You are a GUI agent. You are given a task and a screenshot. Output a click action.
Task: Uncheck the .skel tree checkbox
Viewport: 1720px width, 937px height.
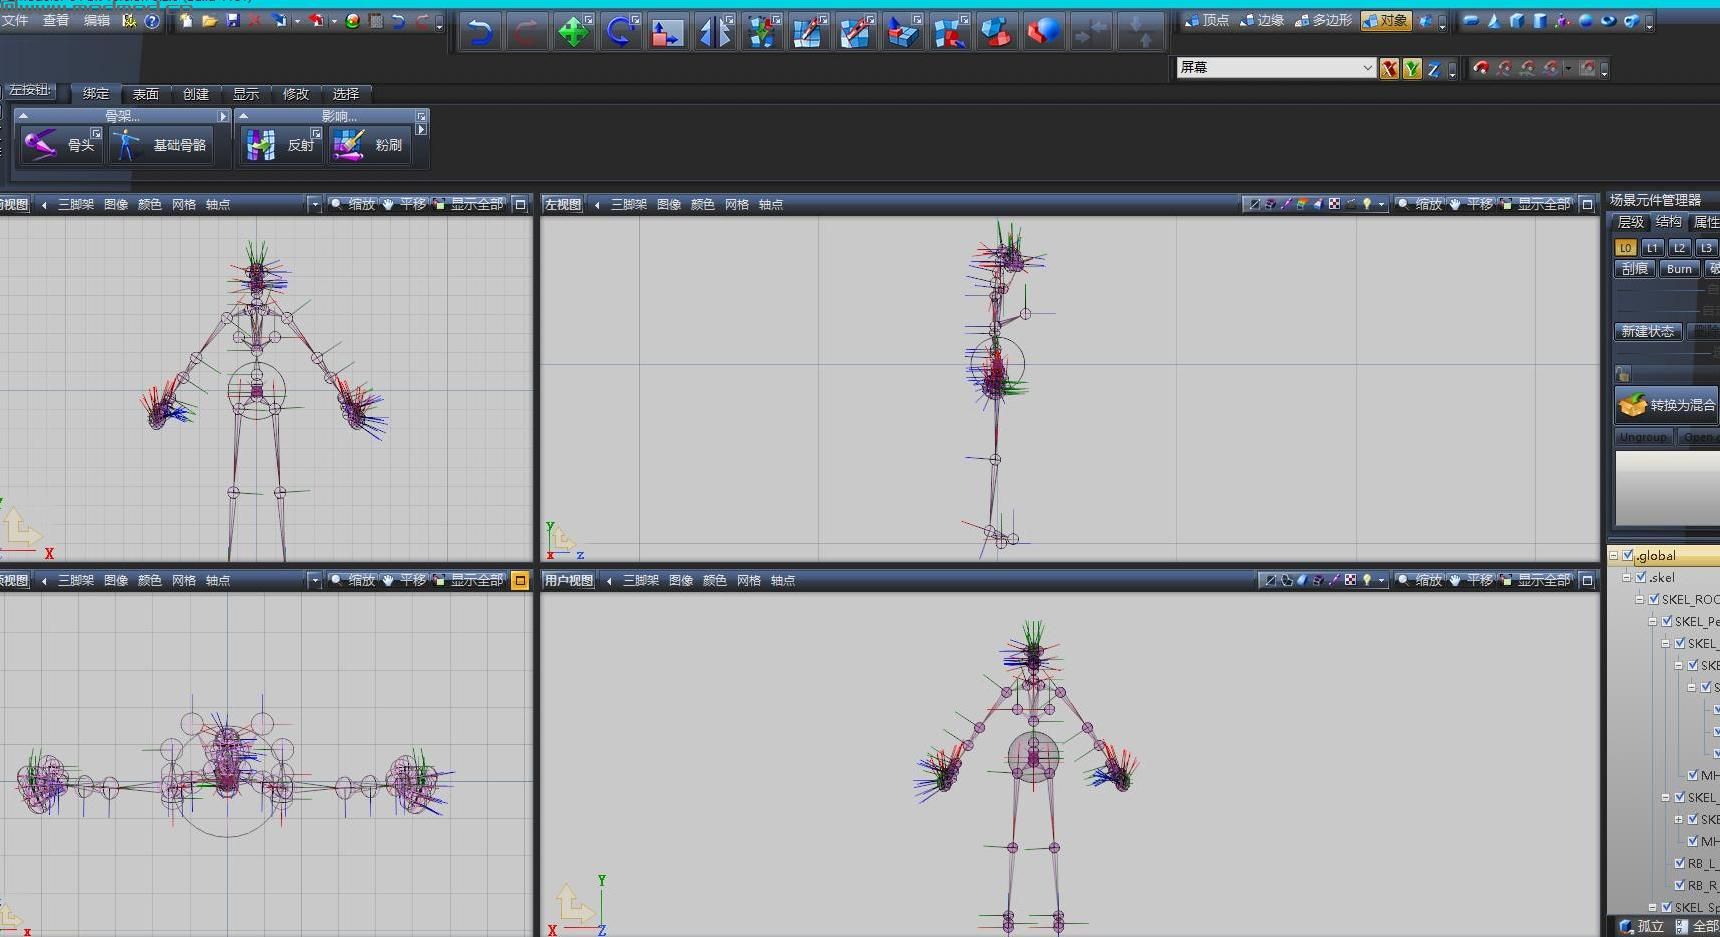click(x=1641, y=577)
